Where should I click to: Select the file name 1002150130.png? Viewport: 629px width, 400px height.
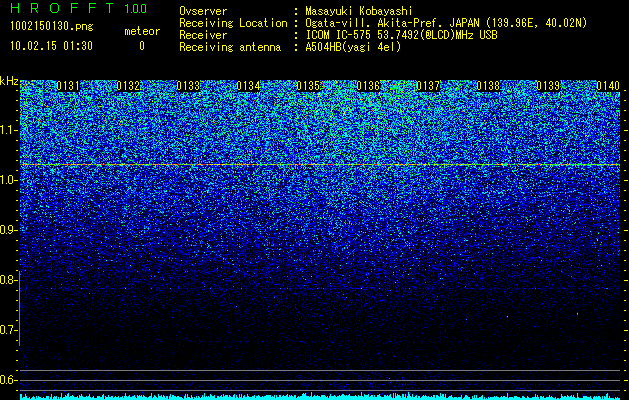[52, 27]
